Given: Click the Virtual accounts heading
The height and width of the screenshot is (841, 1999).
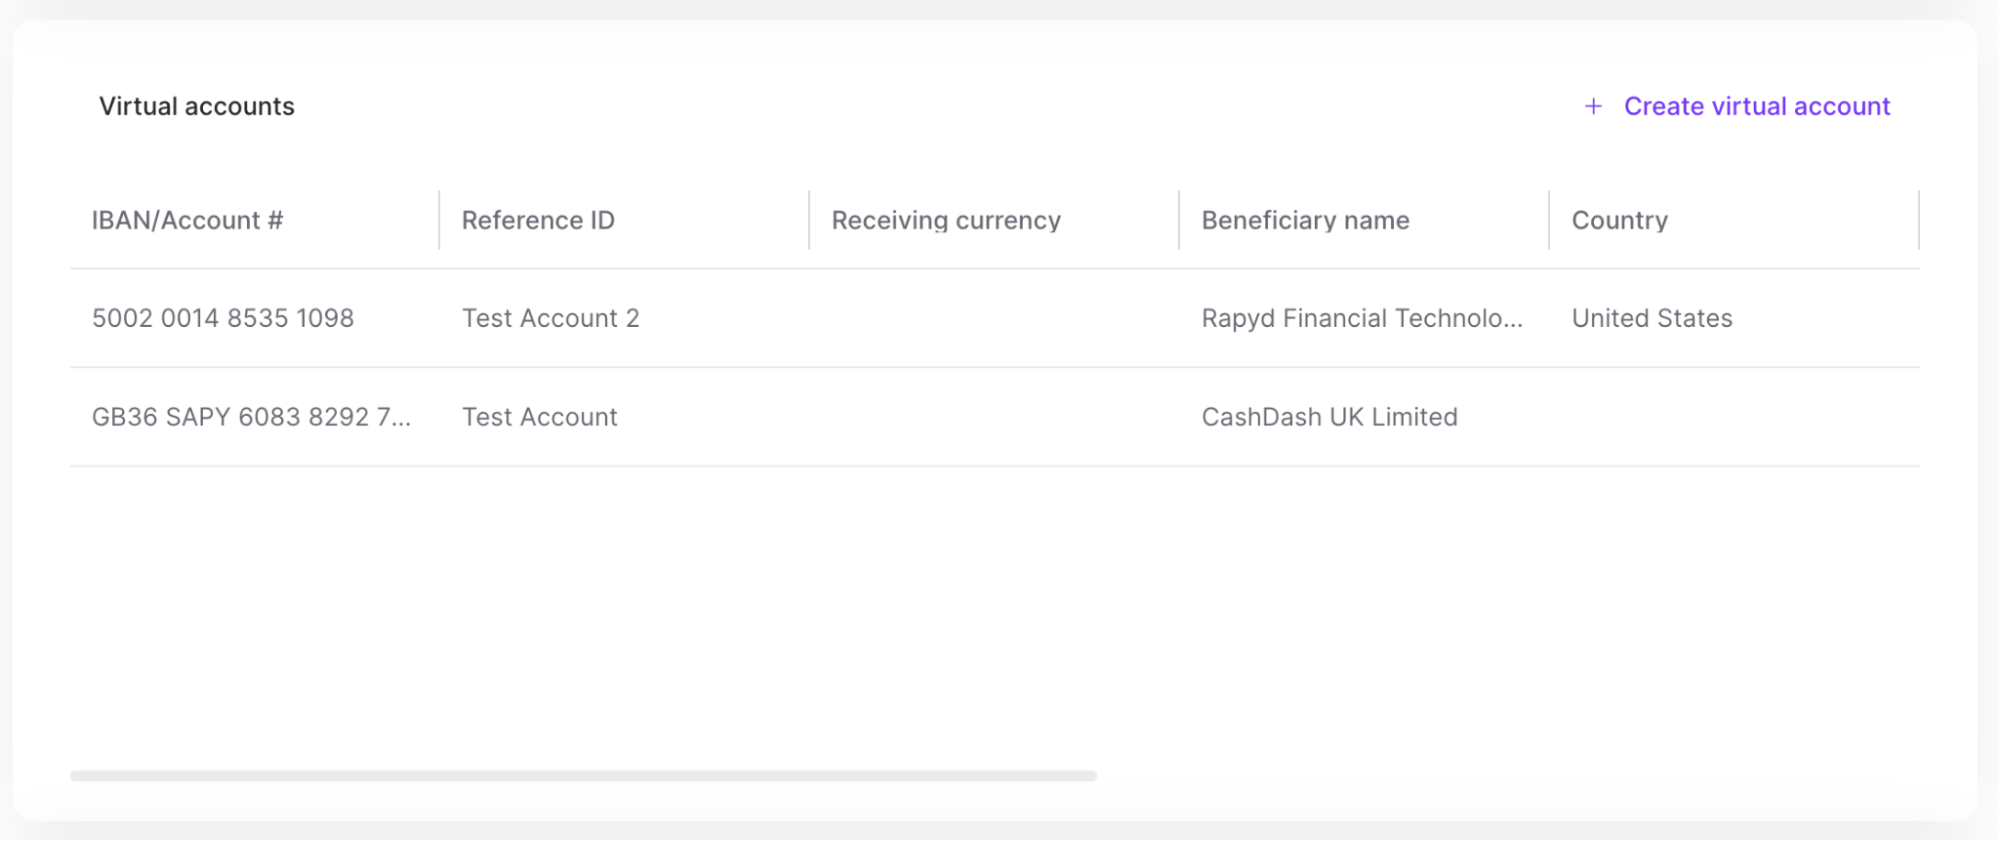Looking at the screenshot, I should (196, 106).
